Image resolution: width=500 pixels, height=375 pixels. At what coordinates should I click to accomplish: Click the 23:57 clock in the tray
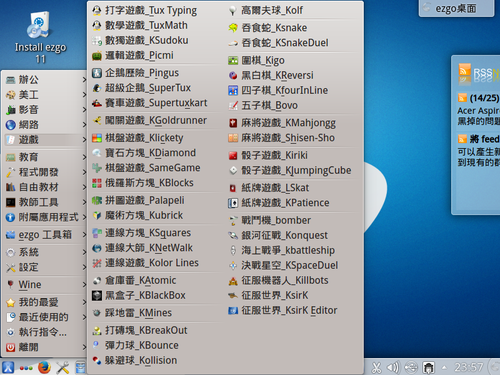click(x=468, y=368)
